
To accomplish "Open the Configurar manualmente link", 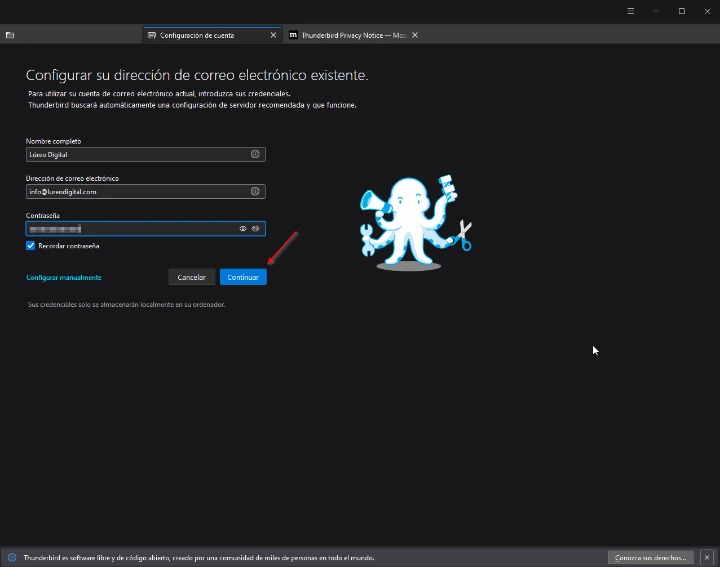I will point(64,277).
